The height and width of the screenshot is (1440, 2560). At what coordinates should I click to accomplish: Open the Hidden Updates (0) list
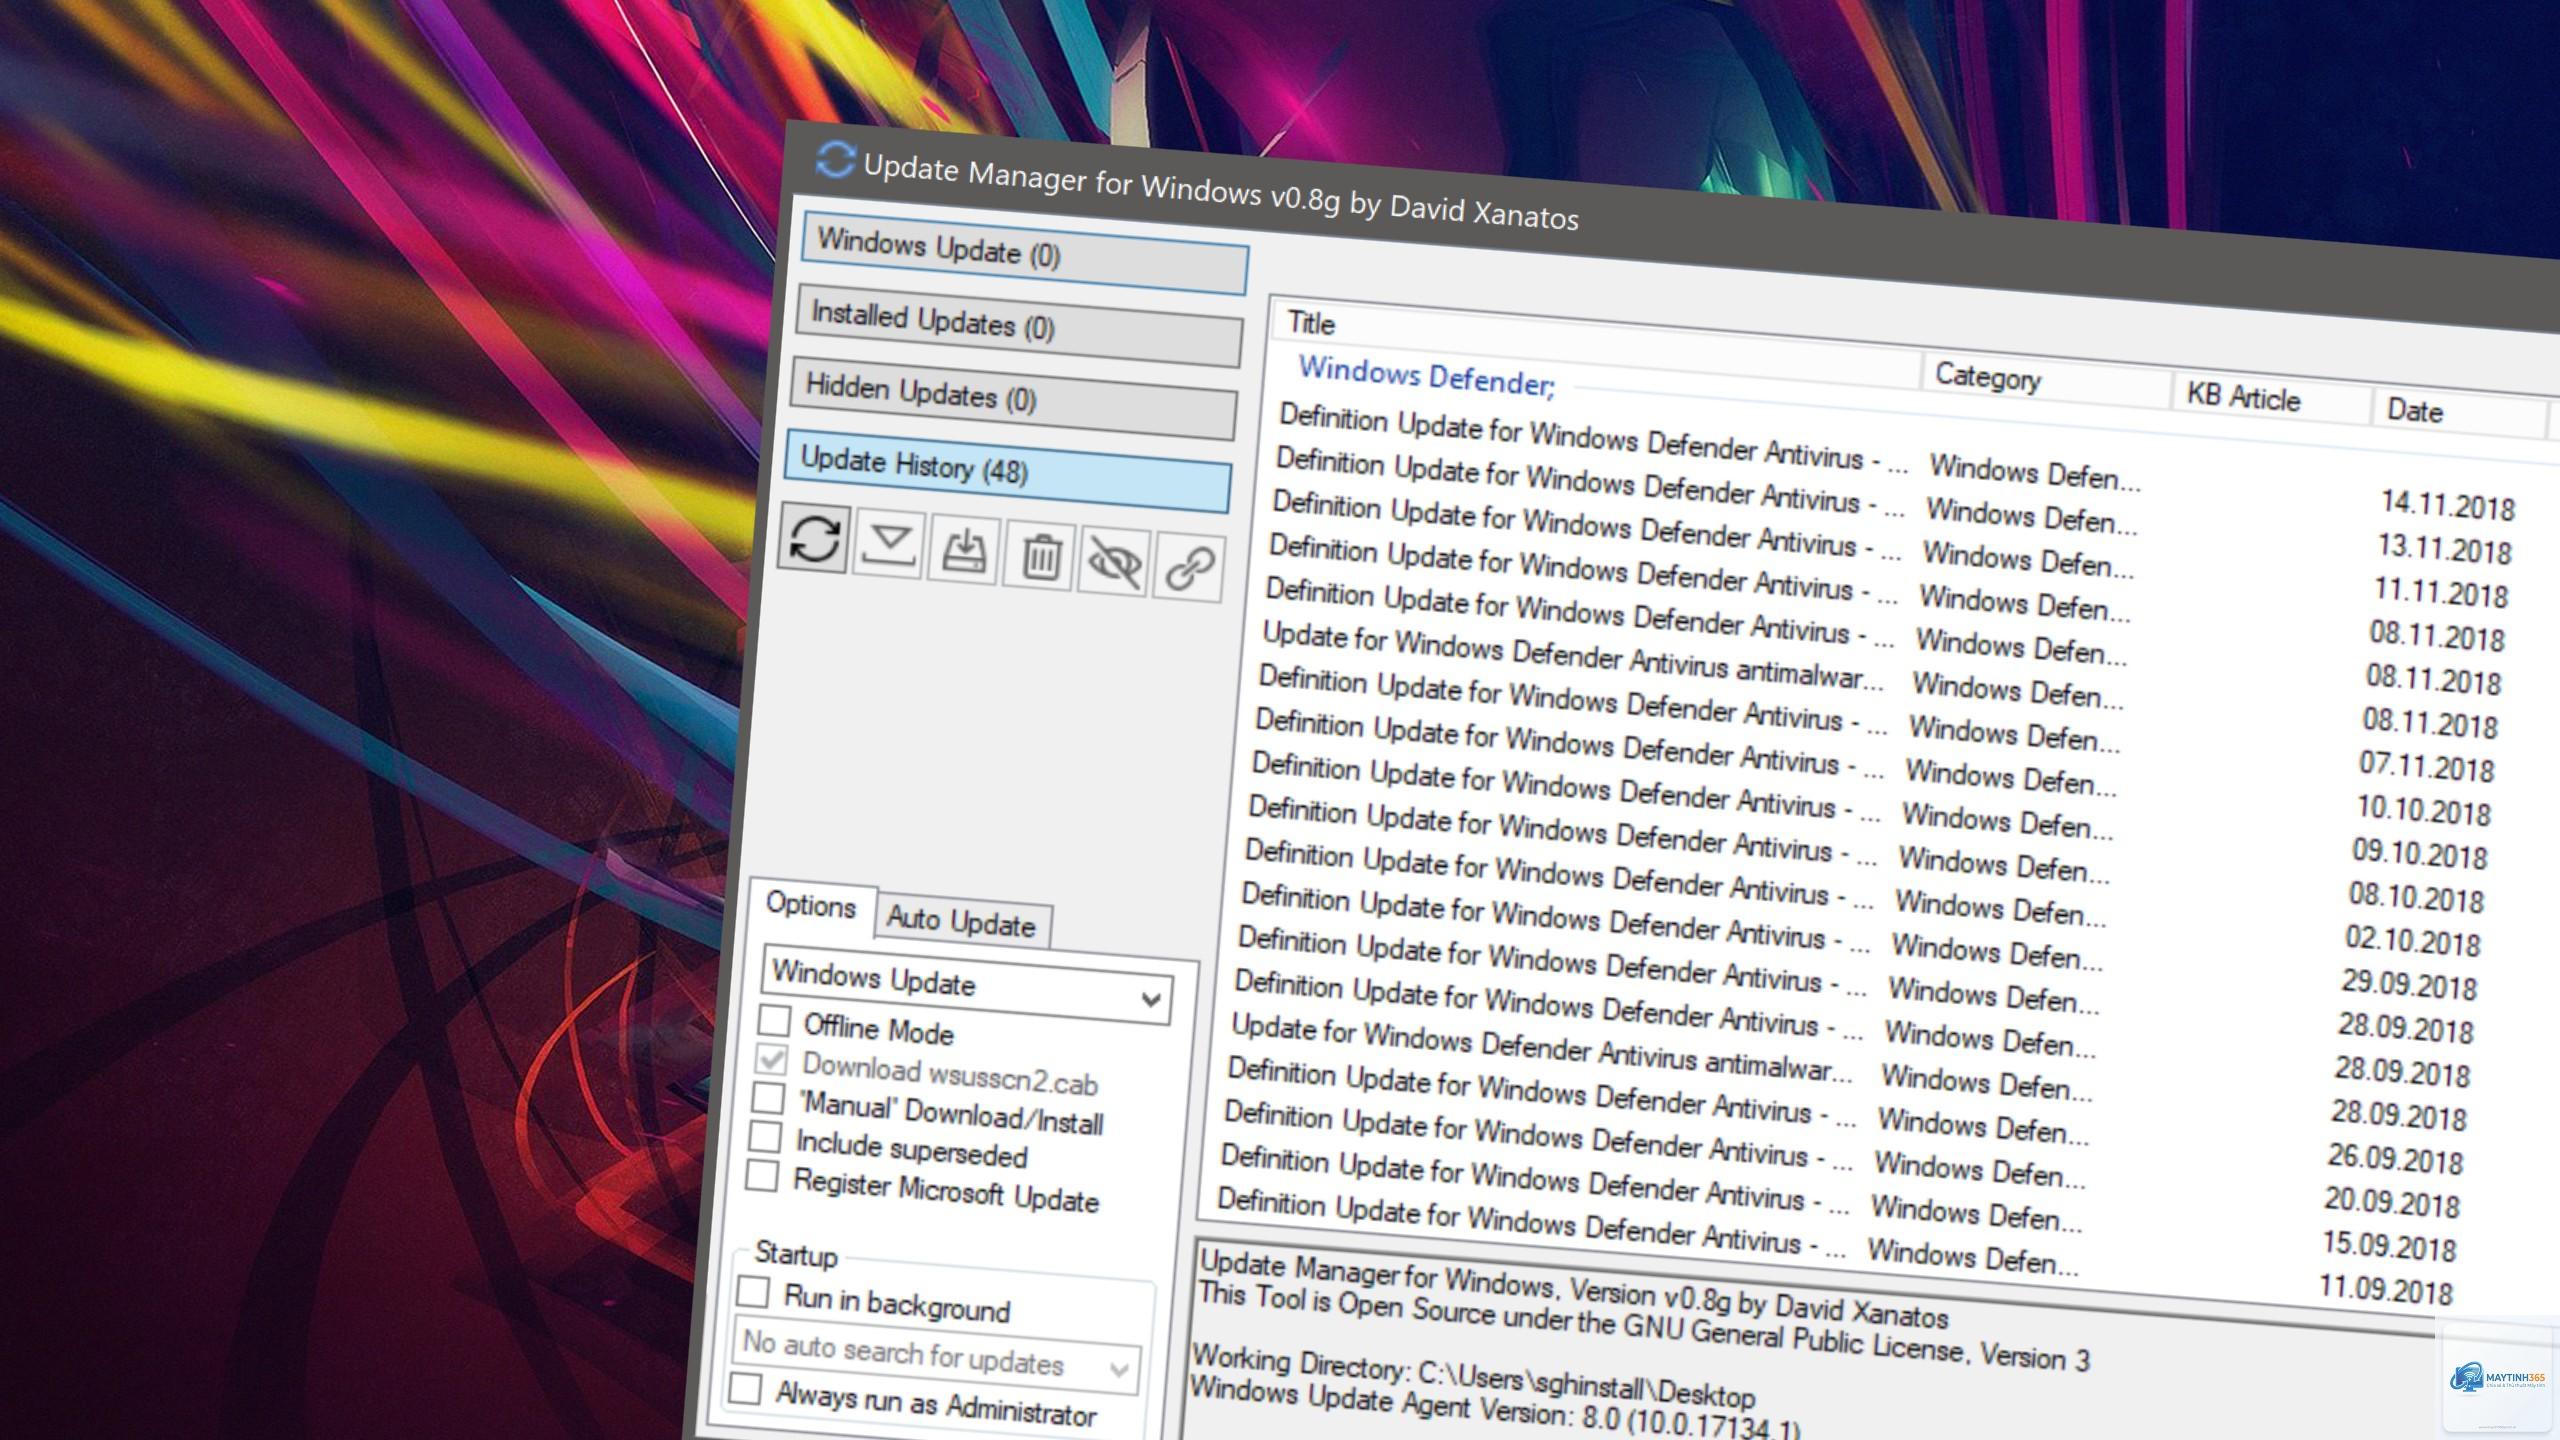click(x=1013, y=397)
